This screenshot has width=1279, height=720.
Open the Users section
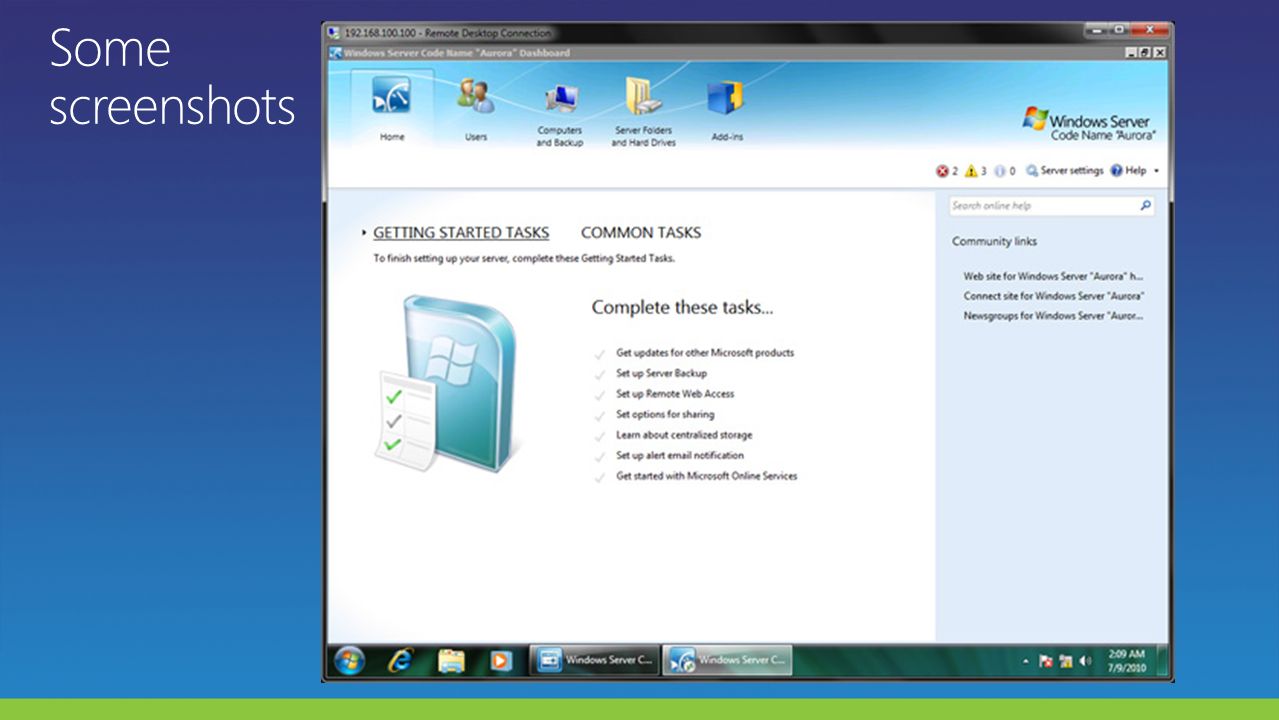point(476,108)
